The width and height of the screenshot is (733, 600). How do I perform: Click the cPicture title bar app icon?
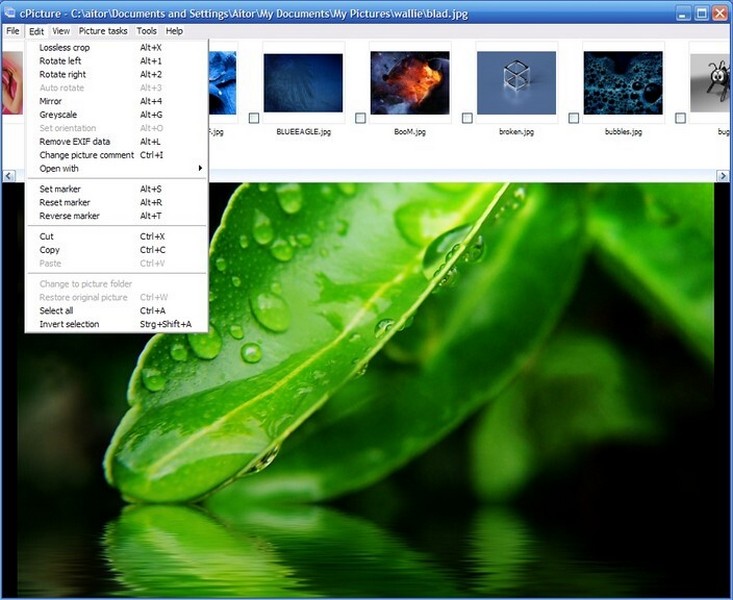point(9,13)
